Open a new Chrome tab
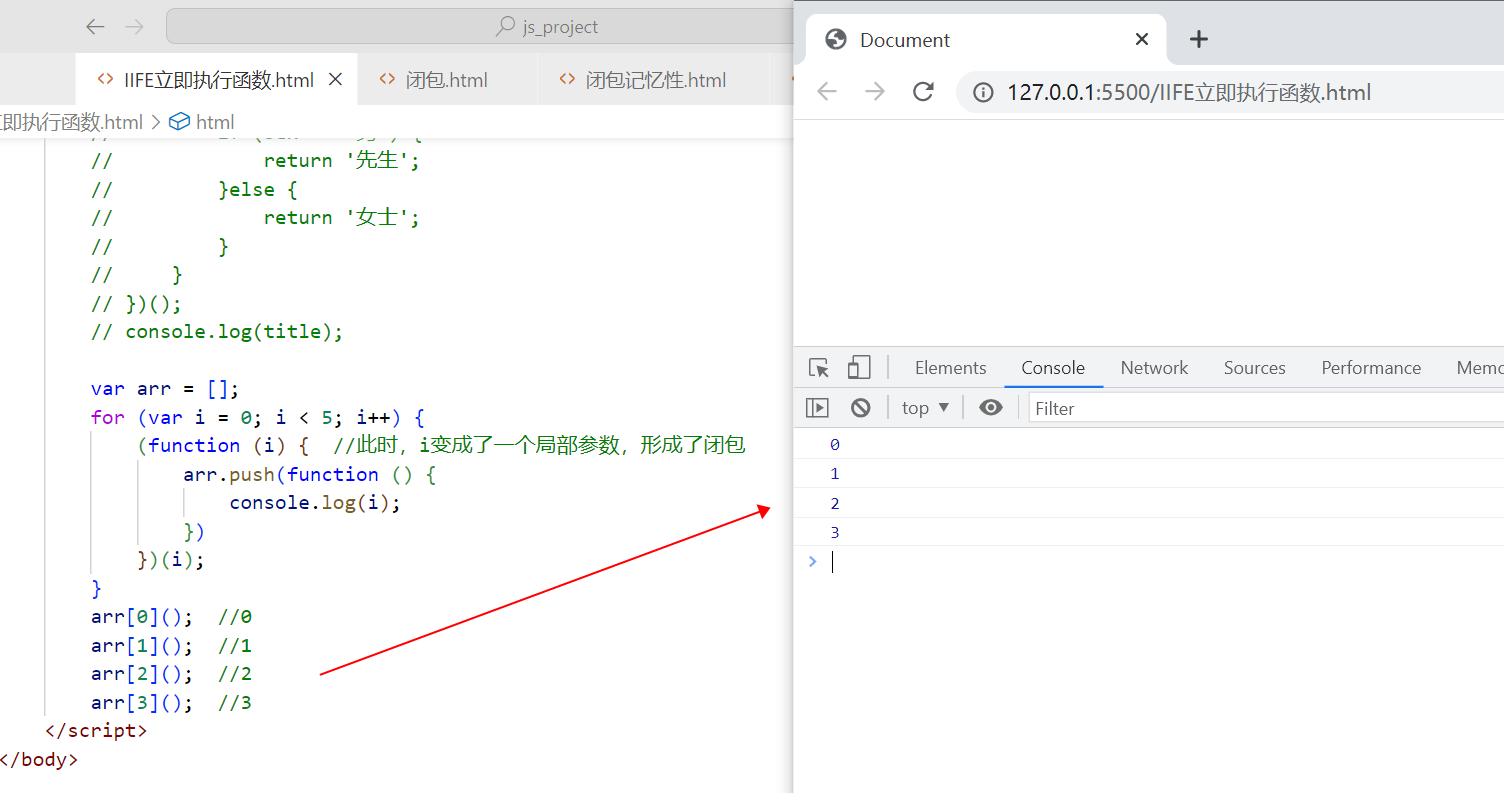Viewport: 1504px width, 793px height. (x=1199, y=40)
